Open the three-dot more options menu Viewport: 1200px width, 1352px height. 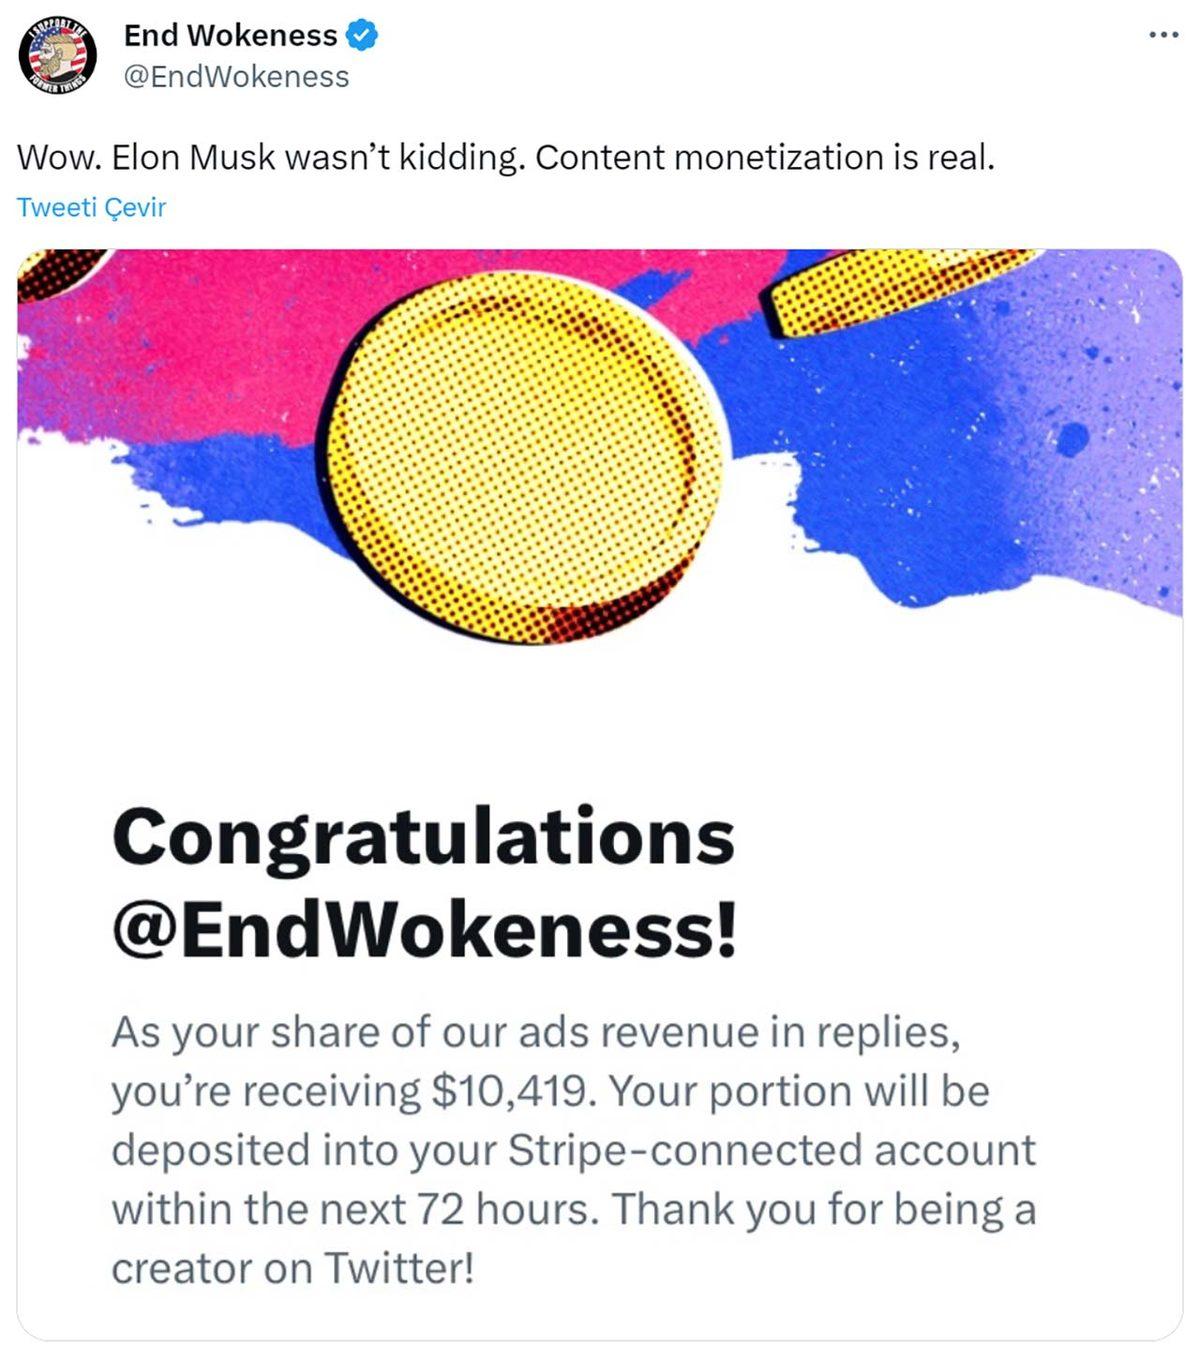pyautogui.click(x=1163, y=36)
